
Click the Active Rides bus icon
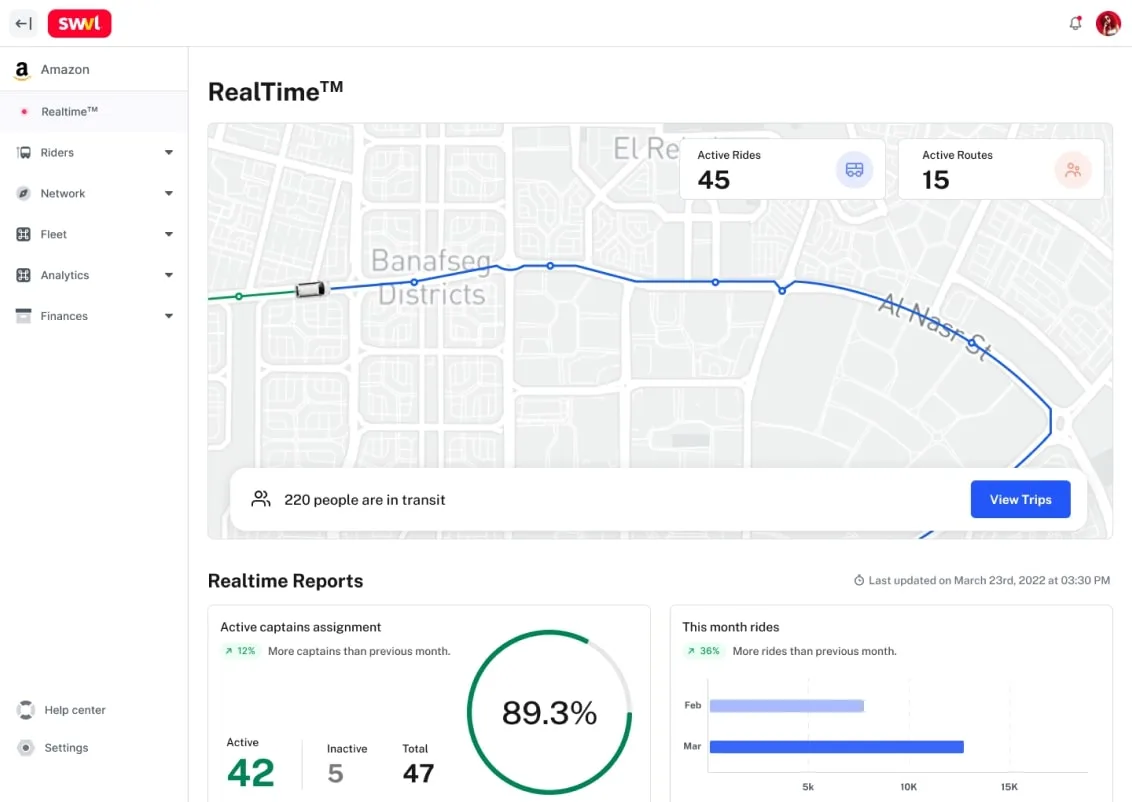click(854, 170)
